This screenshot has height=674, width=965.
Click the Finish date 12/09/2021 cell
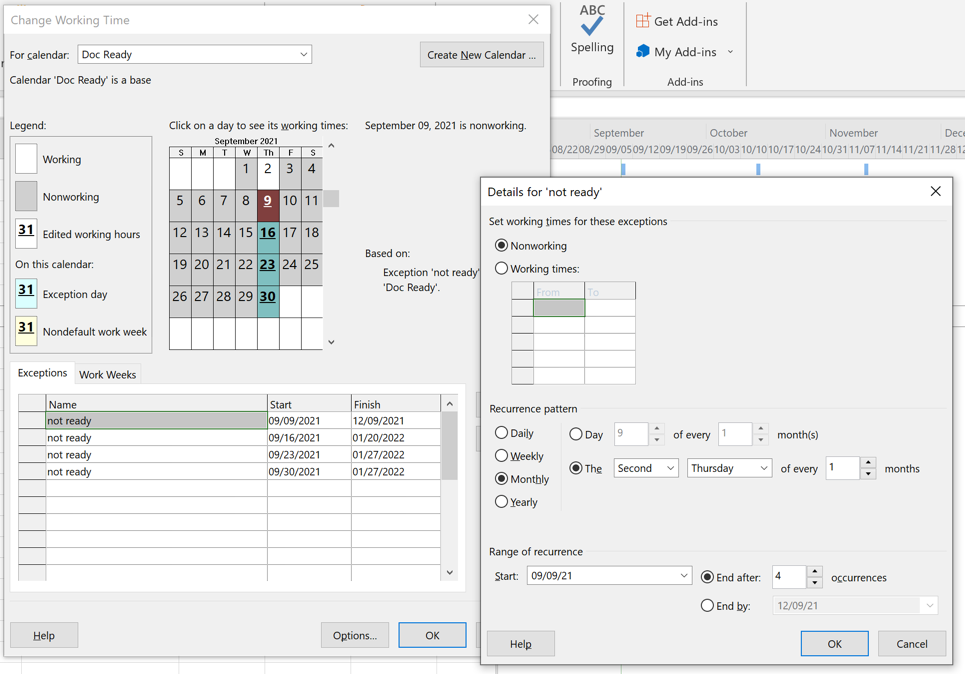tap(396, 420)
